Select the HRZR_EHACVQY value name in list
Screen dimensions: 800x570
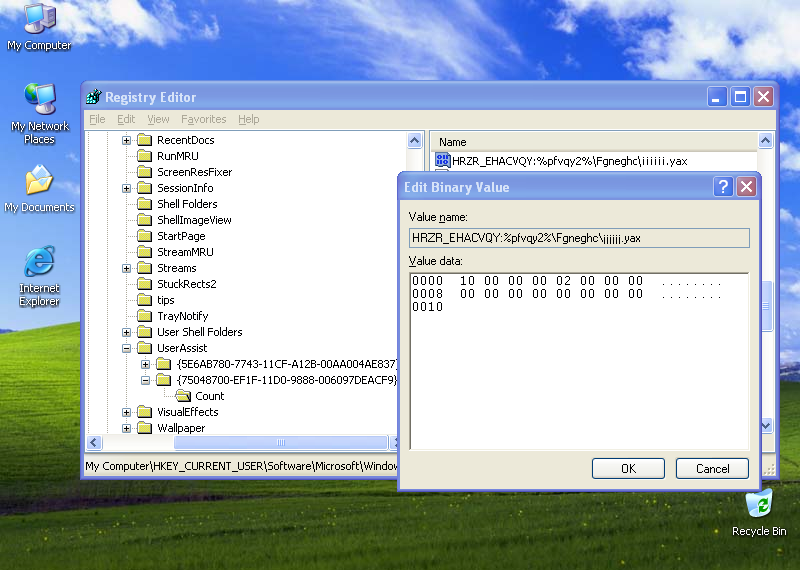(569, 161)
